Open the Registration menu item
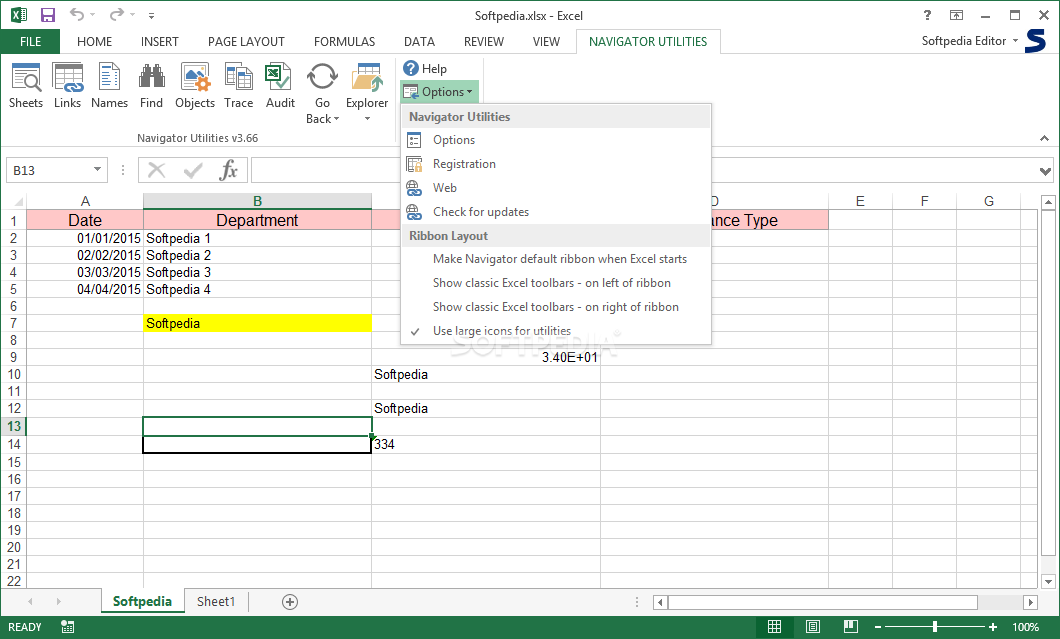Image resolution: width=1060 pixels, height=639 pixels. (556, 164)
